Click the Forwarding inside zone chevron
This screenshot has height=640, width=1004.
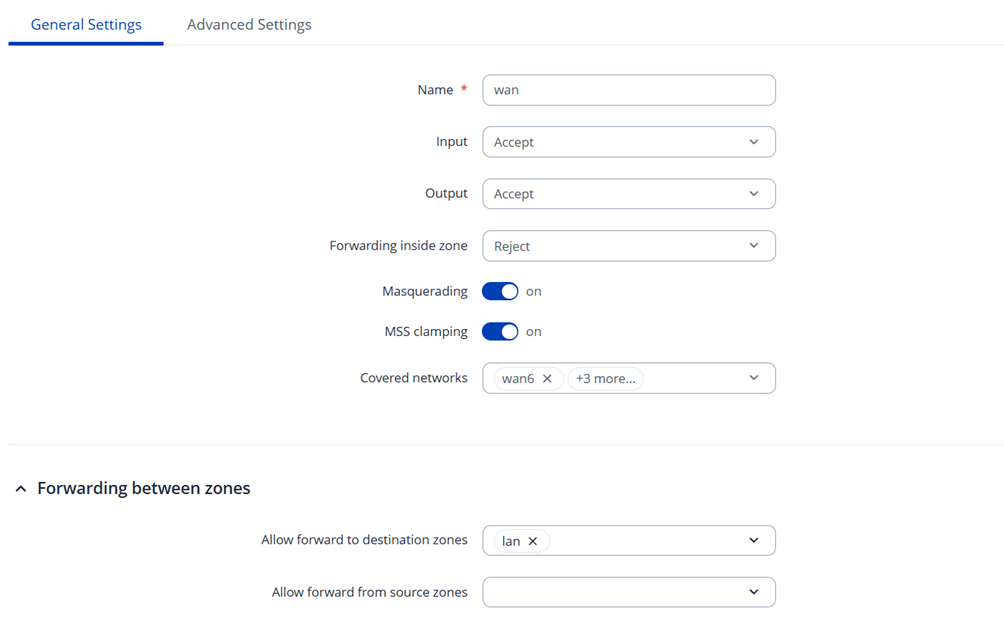(x=754, y=246)
